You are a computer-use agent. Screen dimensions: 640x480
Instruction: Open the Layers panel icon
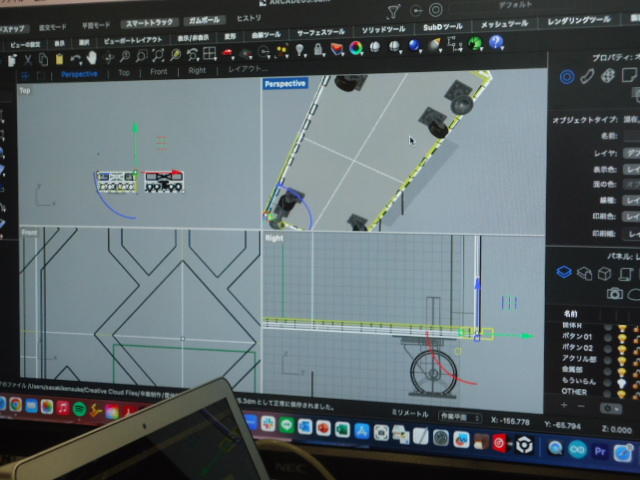[x=564, y=272]
